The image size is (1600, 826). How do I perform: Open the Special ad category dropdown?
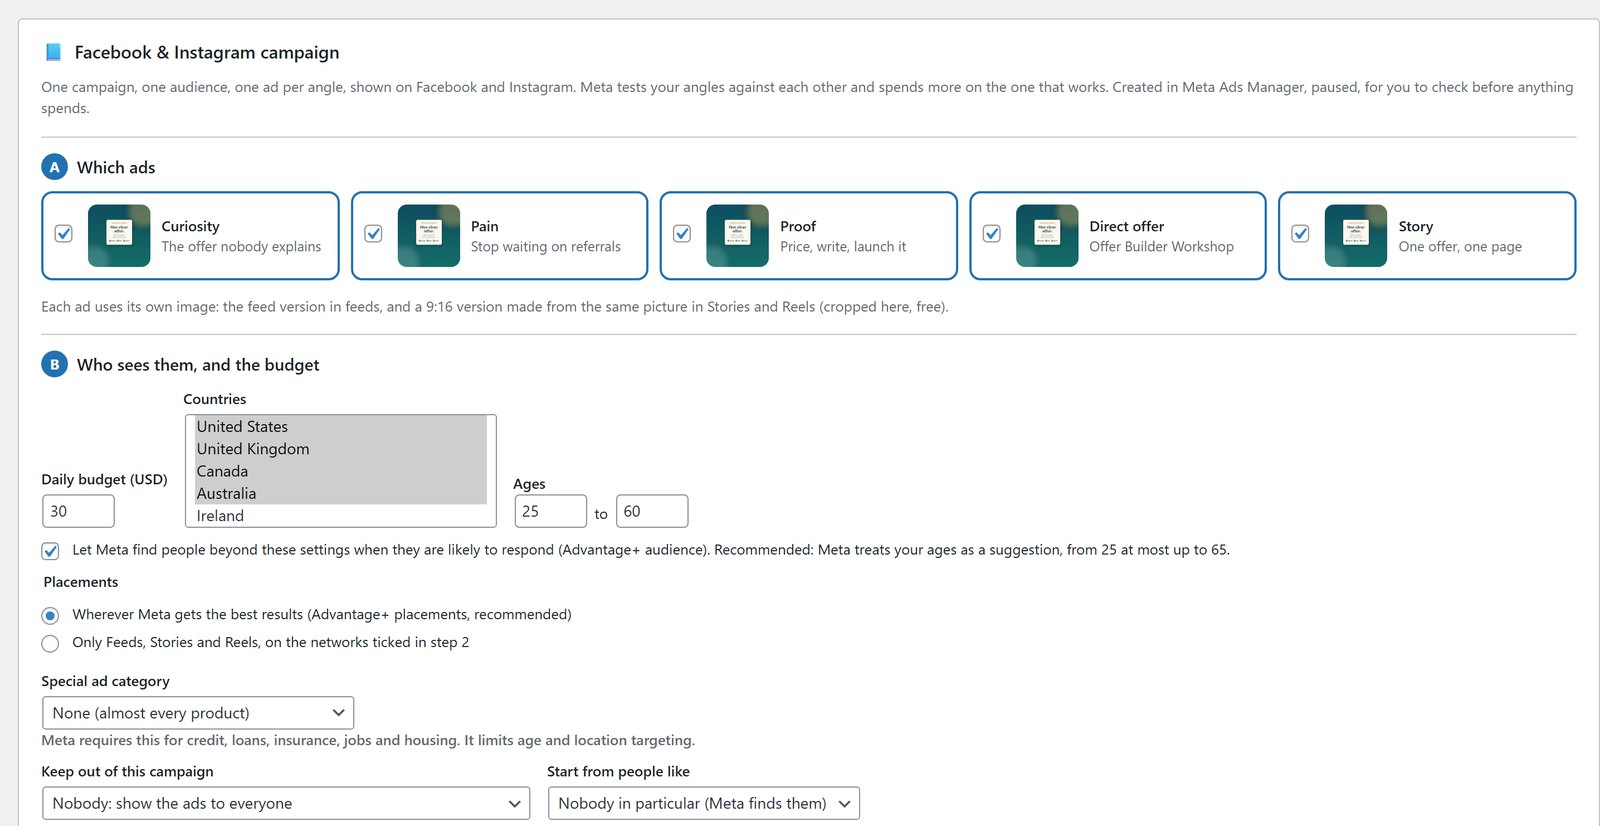point(198,713)
